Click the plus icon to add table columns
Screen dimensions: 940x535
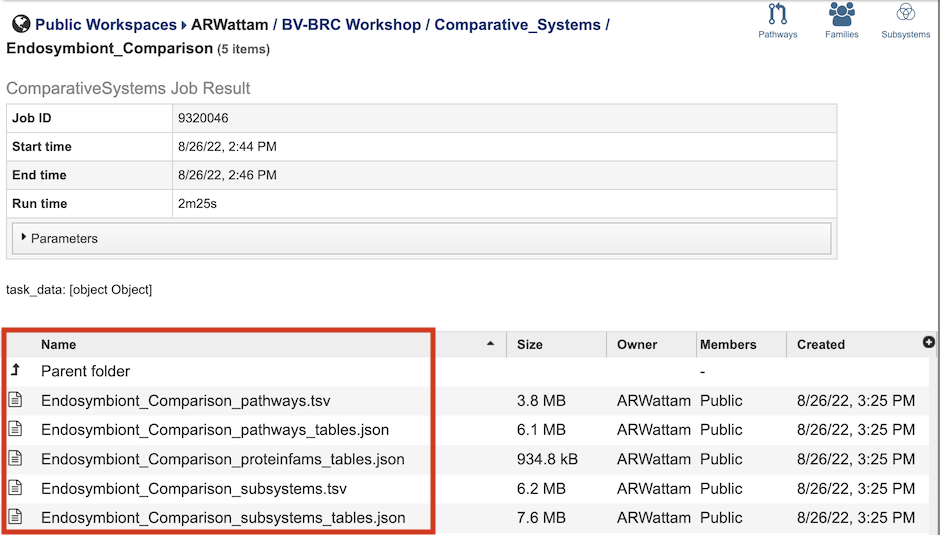[x=929, y=342]
